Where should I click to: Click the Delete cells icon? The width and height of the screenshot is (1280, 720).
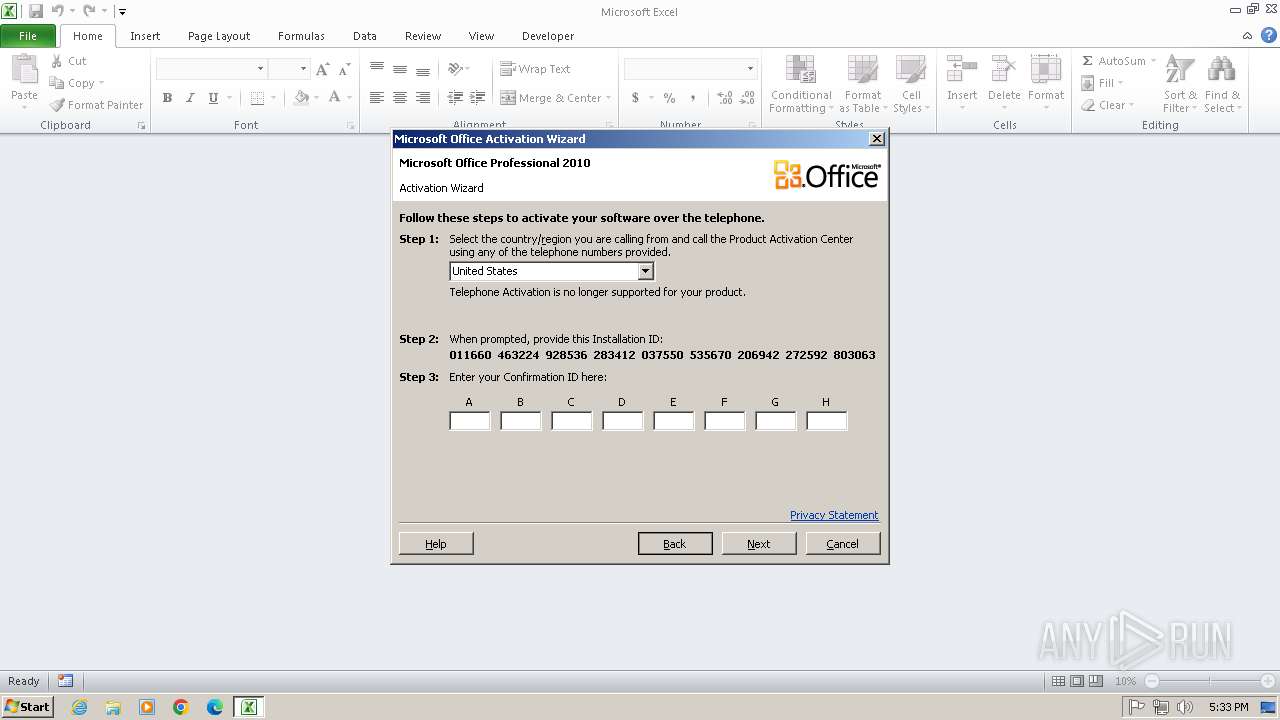pos(1004,69)
